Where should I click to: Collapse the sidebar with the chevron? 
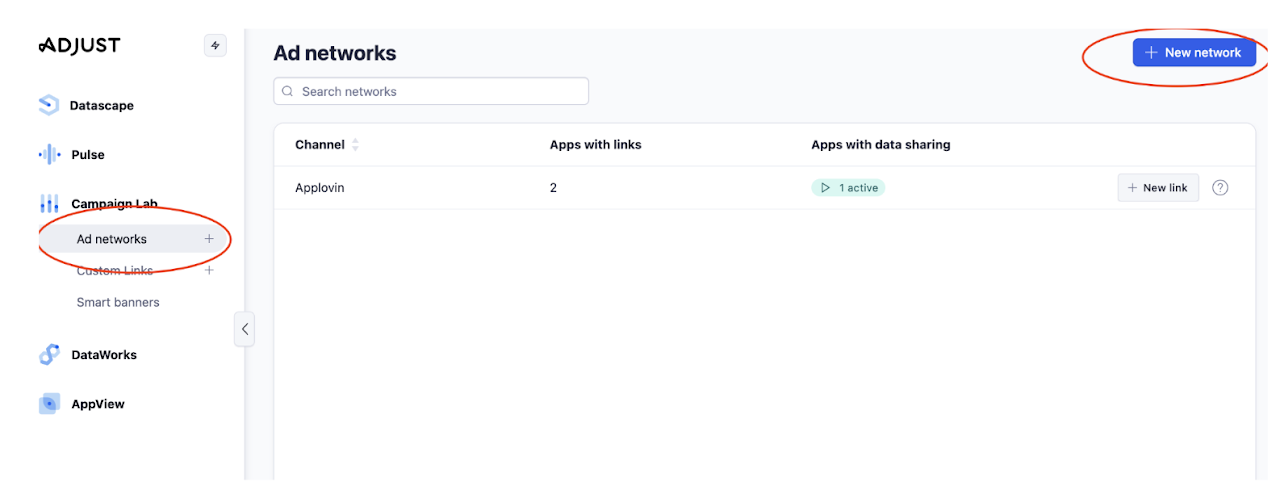pyautogui.click(x=245, y=329)
